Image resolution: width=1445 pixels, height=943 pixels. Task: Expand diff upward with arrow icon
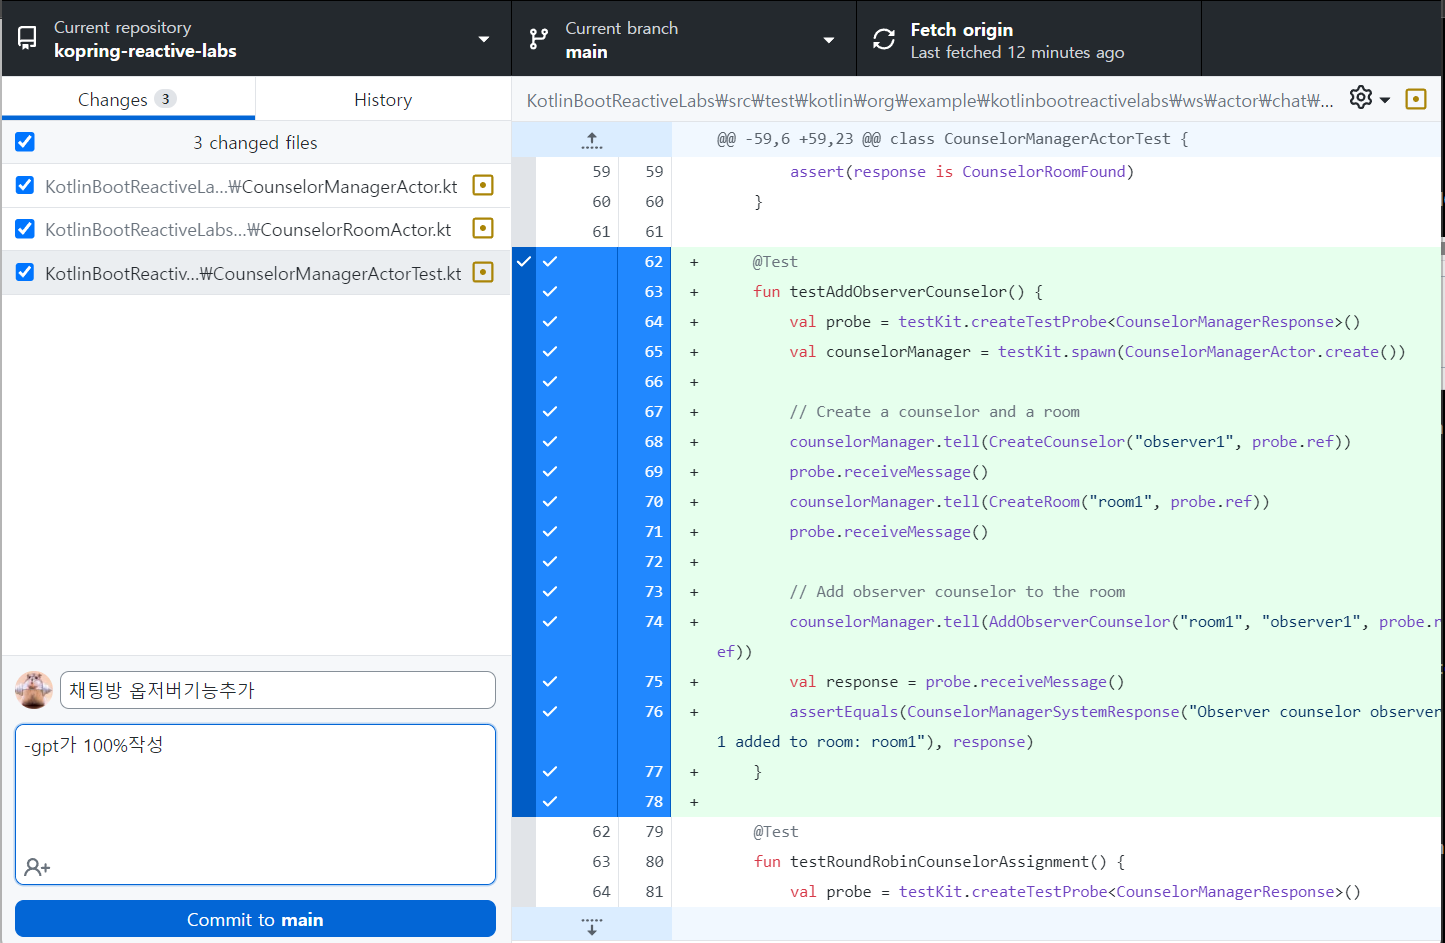tap(592, 141)
